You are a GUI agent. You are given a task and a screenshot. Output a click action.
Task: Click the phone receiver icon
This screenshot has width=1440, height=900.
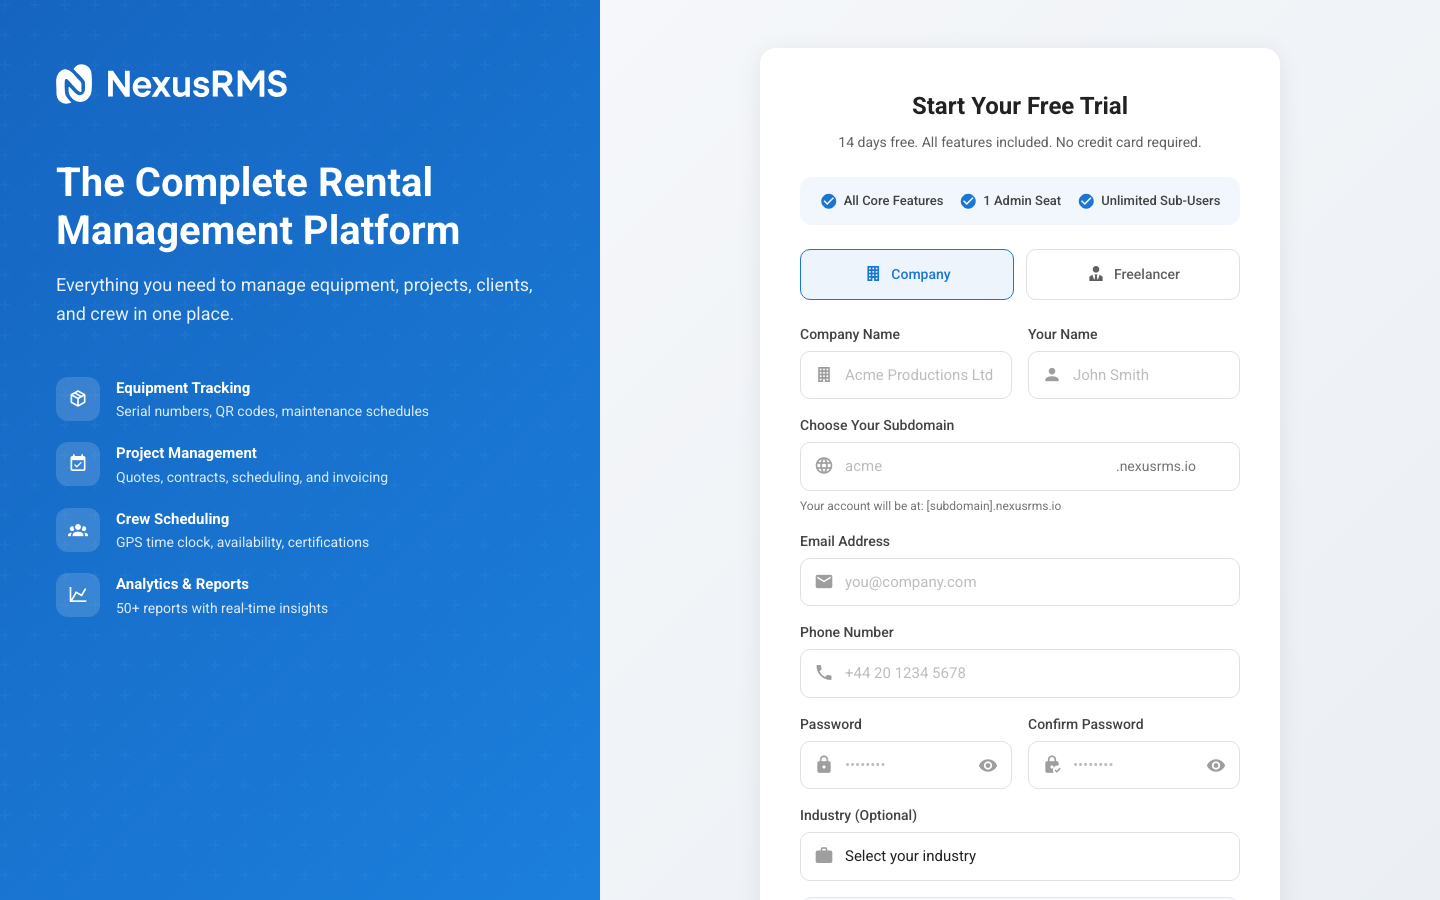pos(824,672)
